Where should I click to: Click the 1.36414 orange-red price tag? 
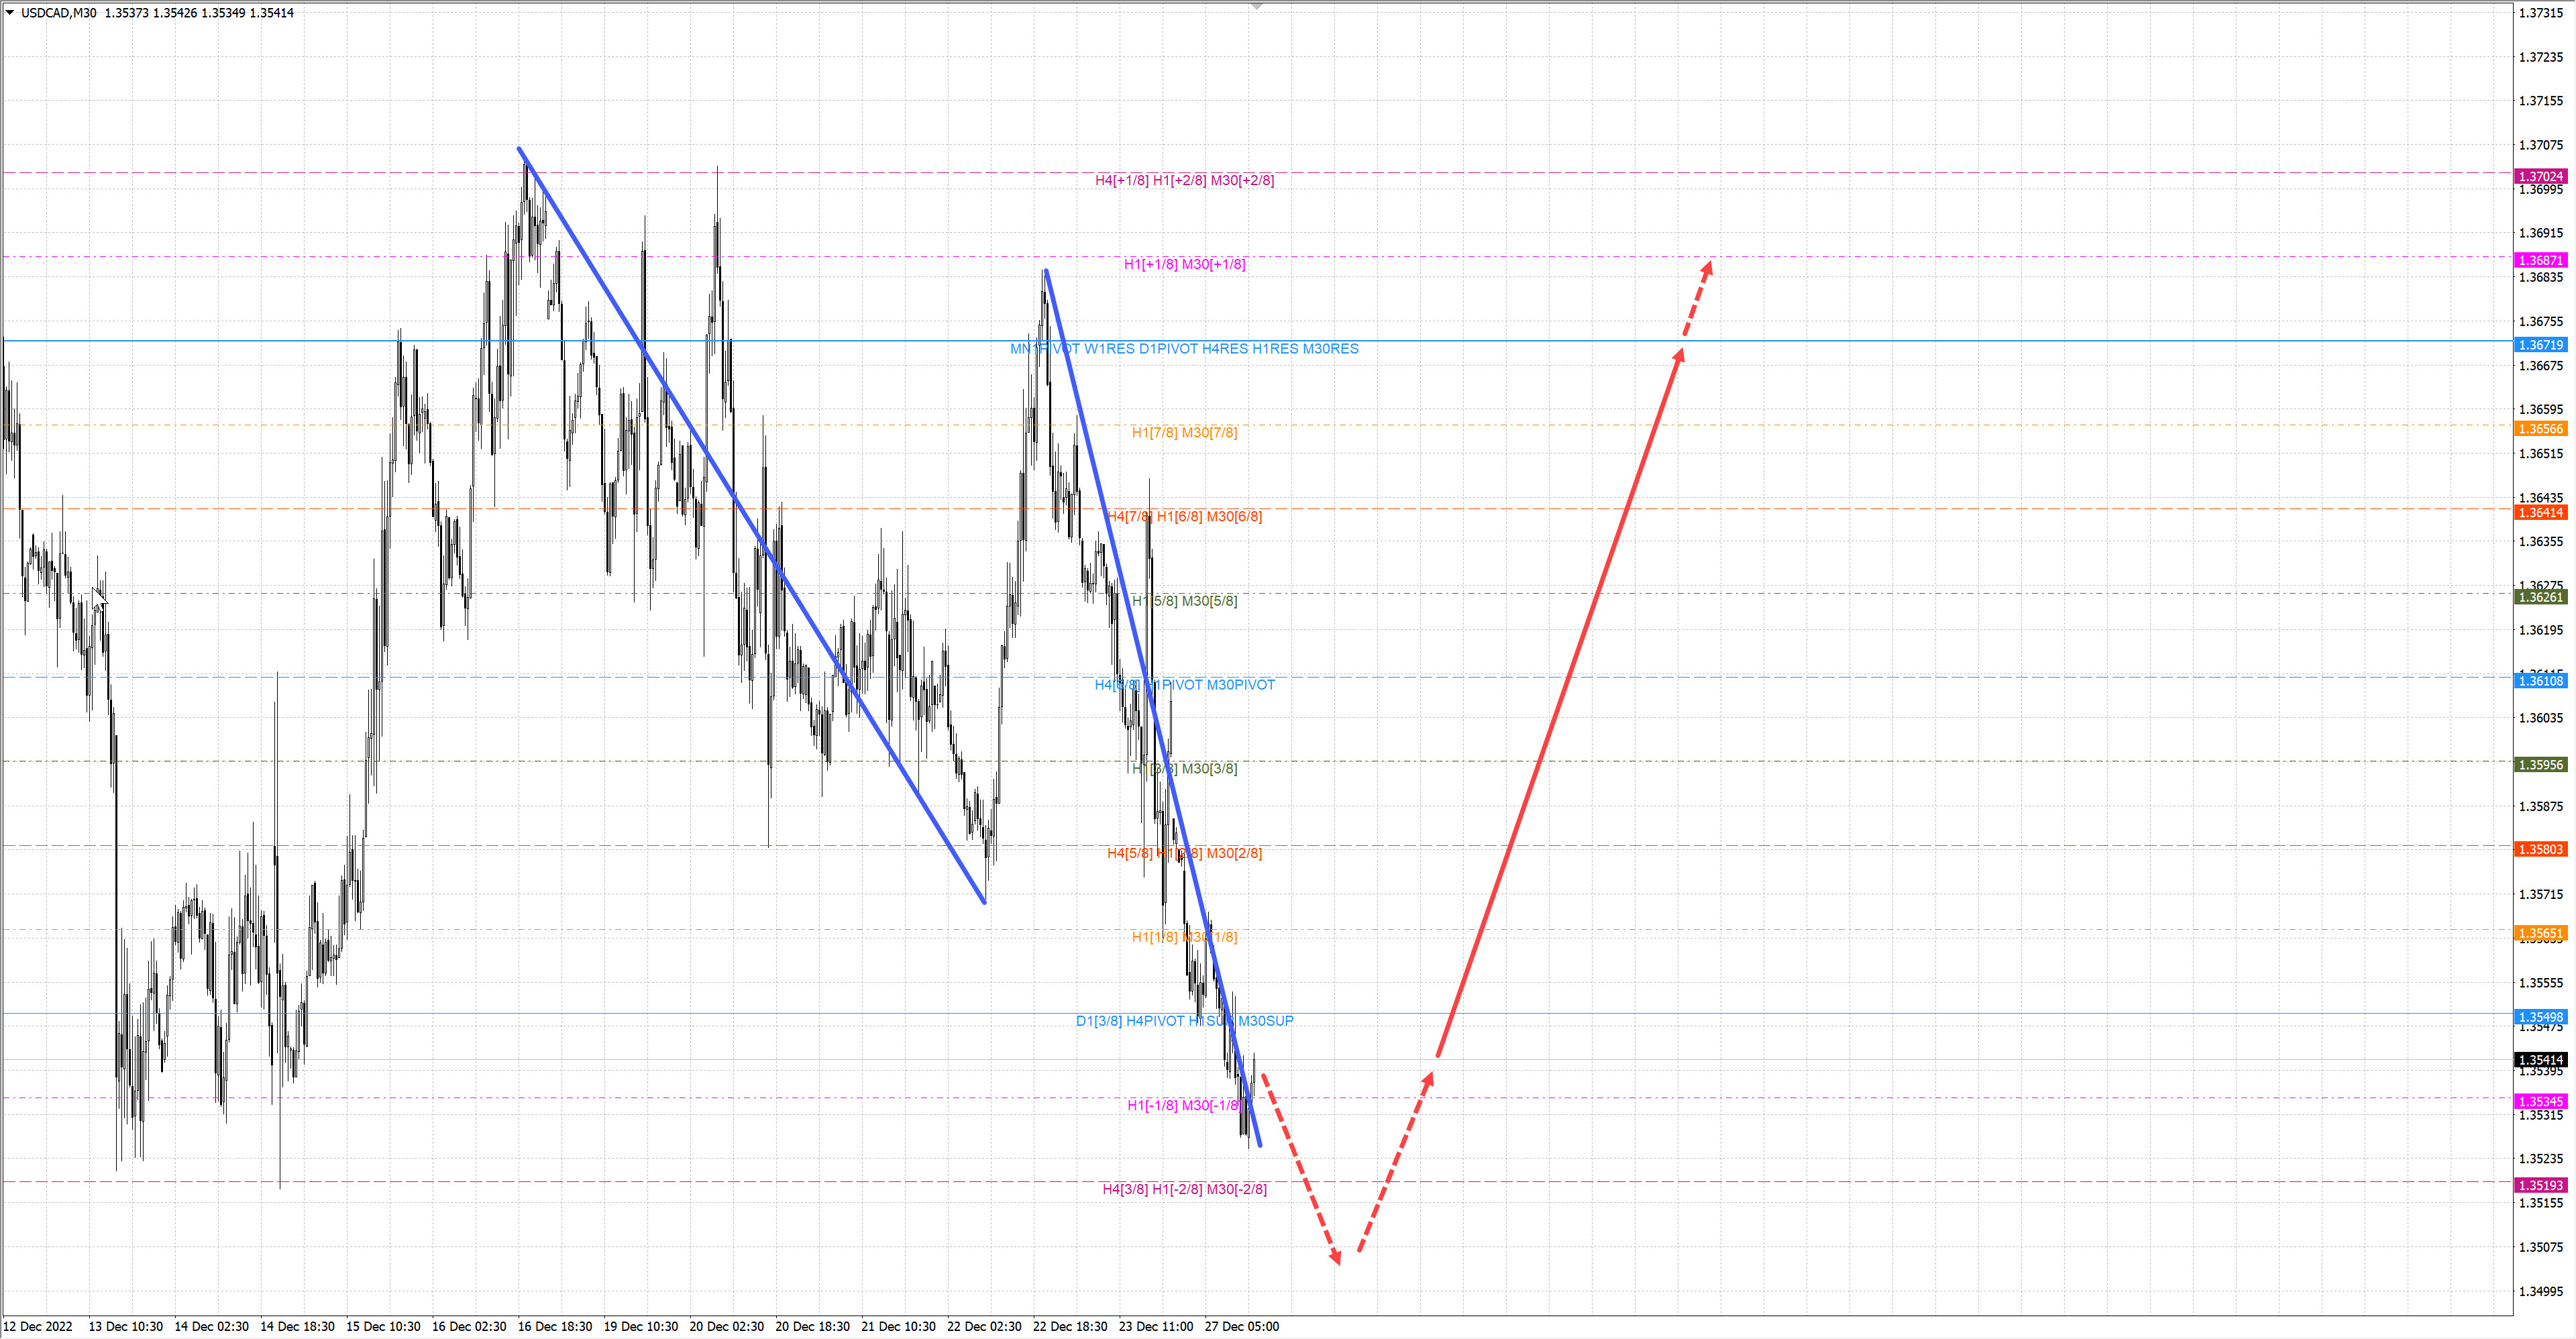[2540, 513]
